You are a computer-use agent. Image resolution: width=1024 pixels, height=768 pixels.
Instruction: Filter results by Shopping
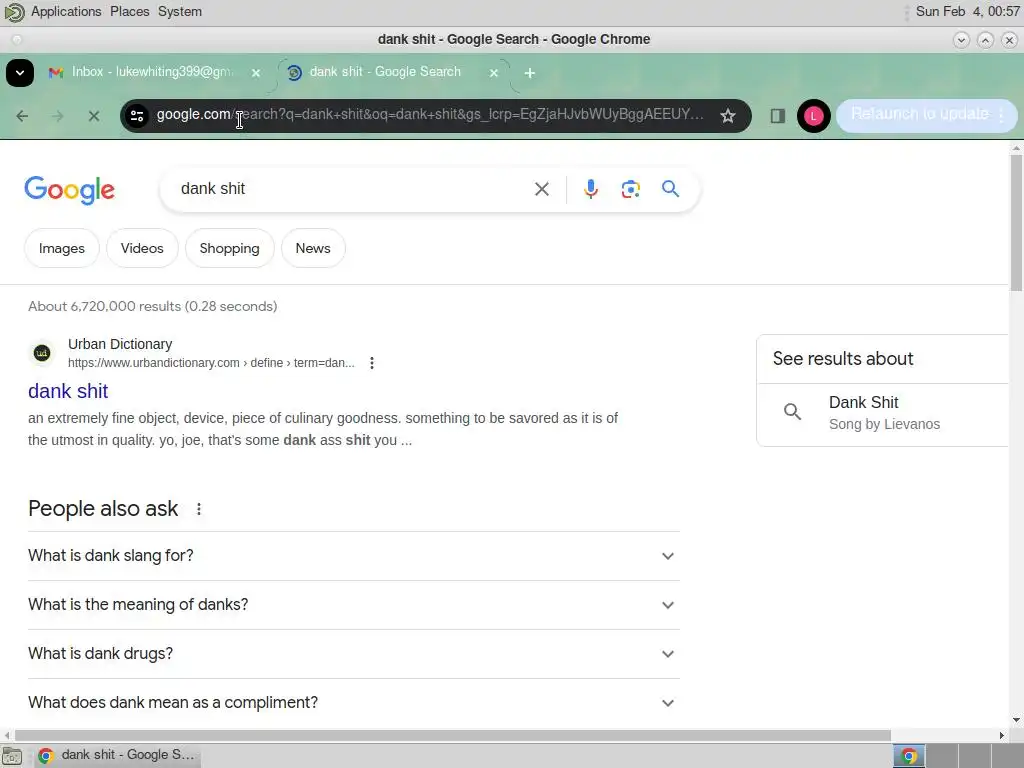[x=229, y=248]
